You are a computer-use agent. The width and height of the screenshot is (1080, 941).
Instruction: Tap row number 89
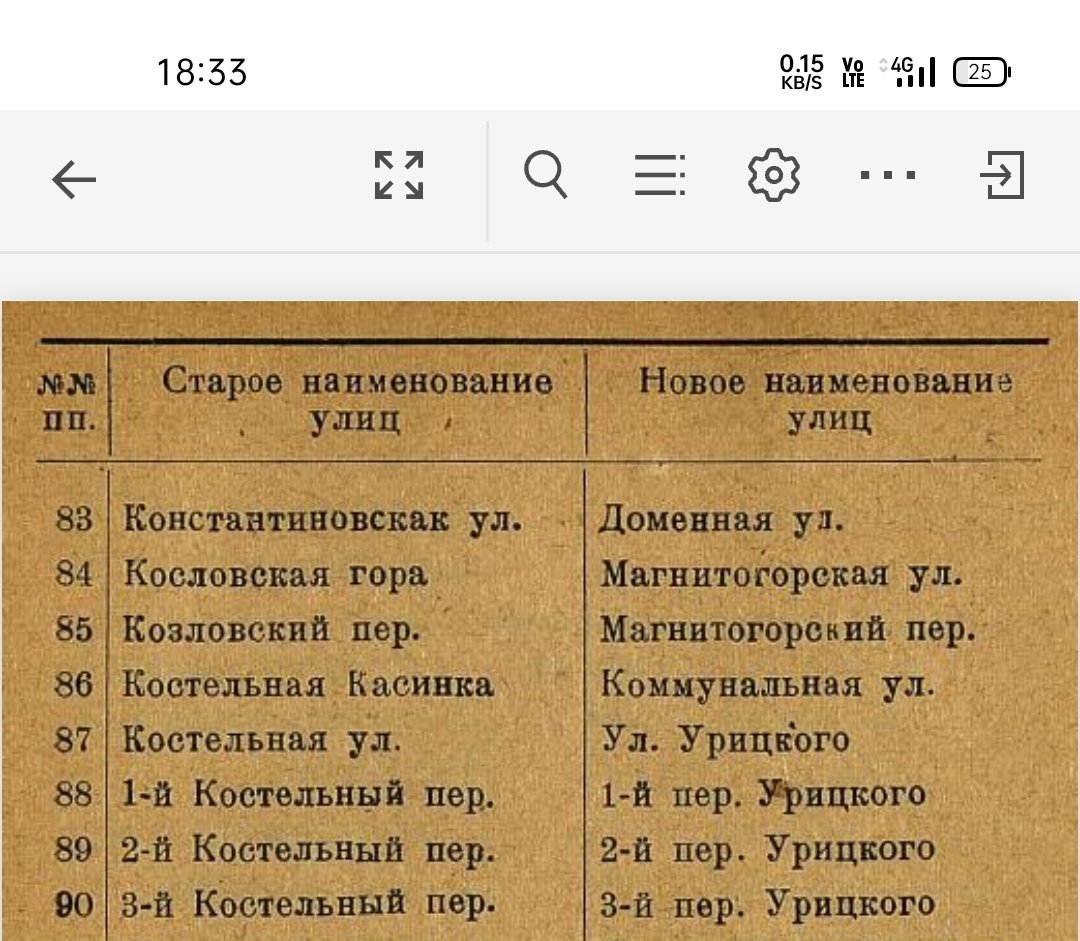pos(74,849)
